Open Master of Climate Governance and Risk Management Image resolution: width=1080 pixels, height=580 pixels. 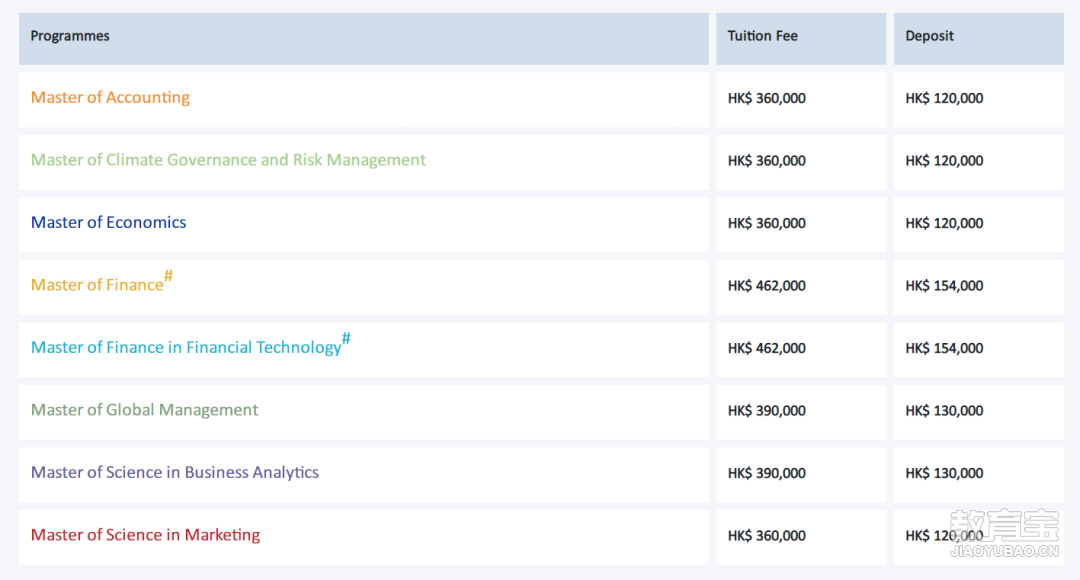tap(228, 160)
